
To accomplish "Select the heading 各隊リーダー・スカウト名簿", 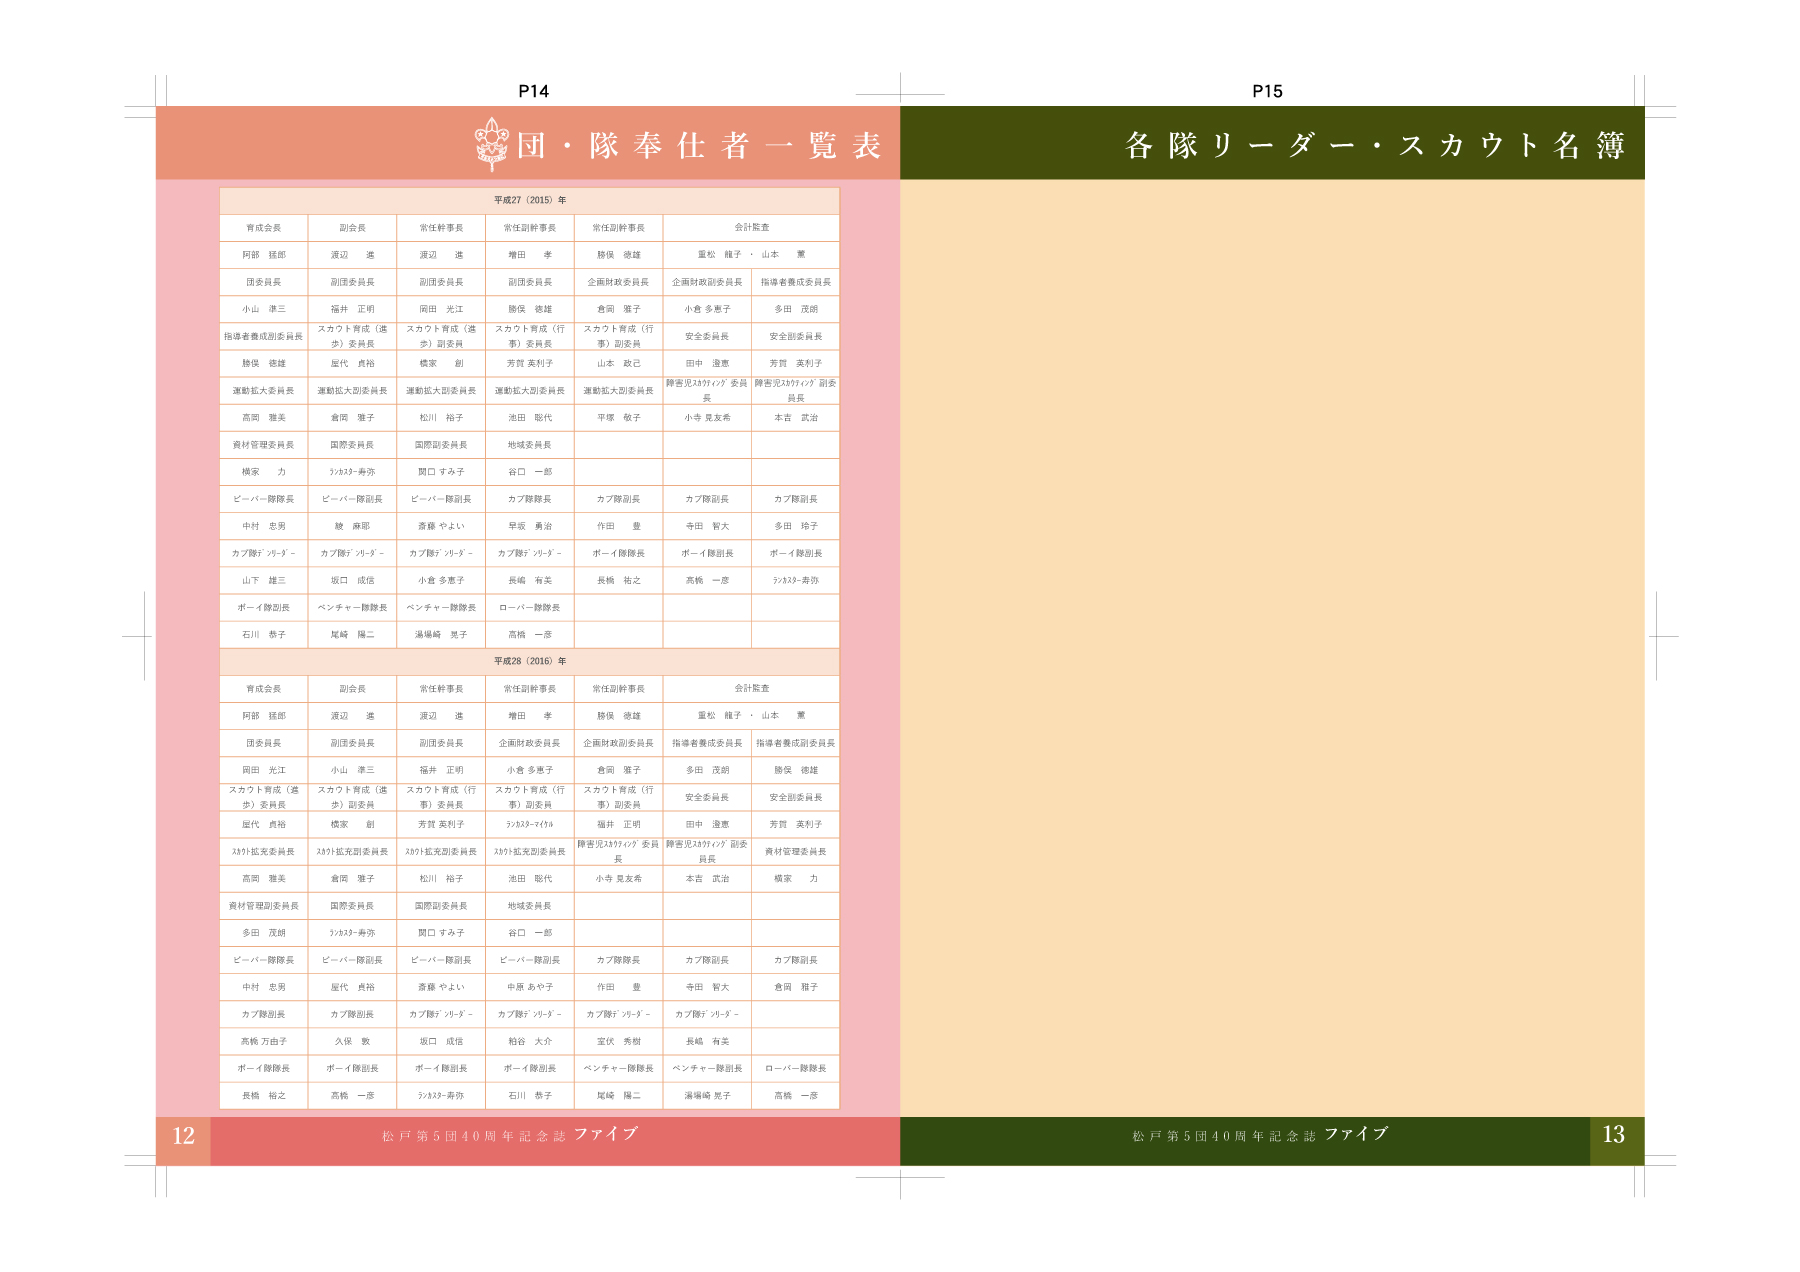I will click(1374, 146).
